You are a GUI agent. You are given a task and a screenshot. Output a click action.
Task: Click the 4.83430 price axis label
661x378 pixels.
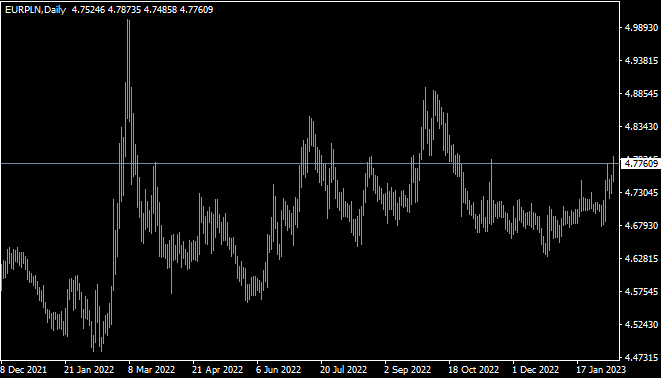(641, 126)
